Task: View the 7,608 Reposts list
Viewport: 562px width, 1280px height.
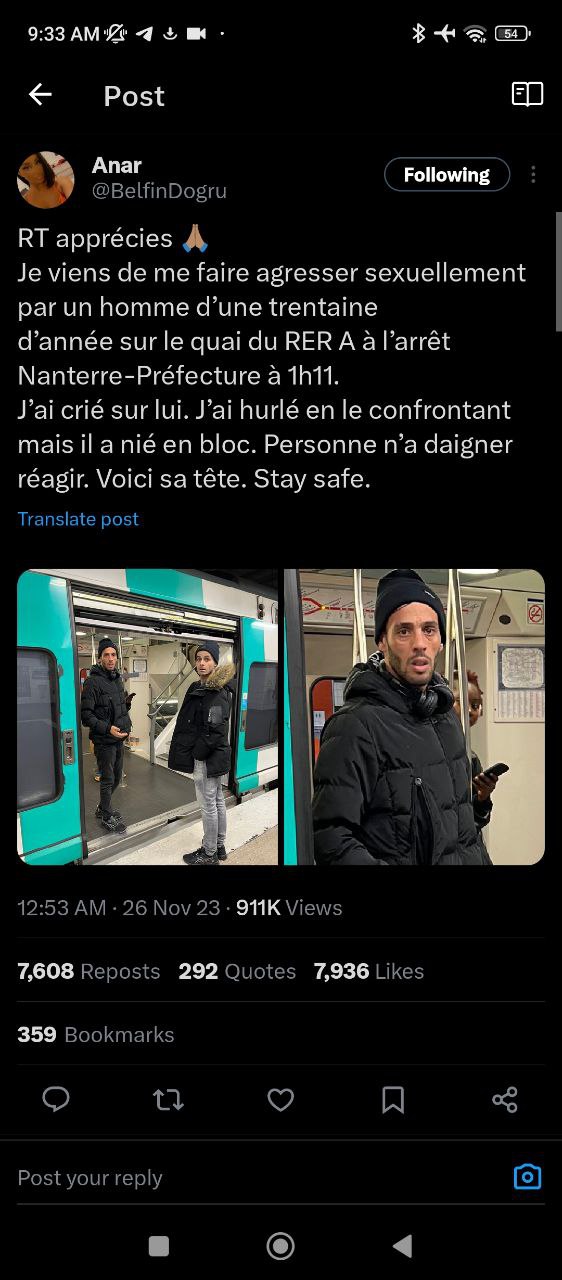Action: tap(89, 971)
